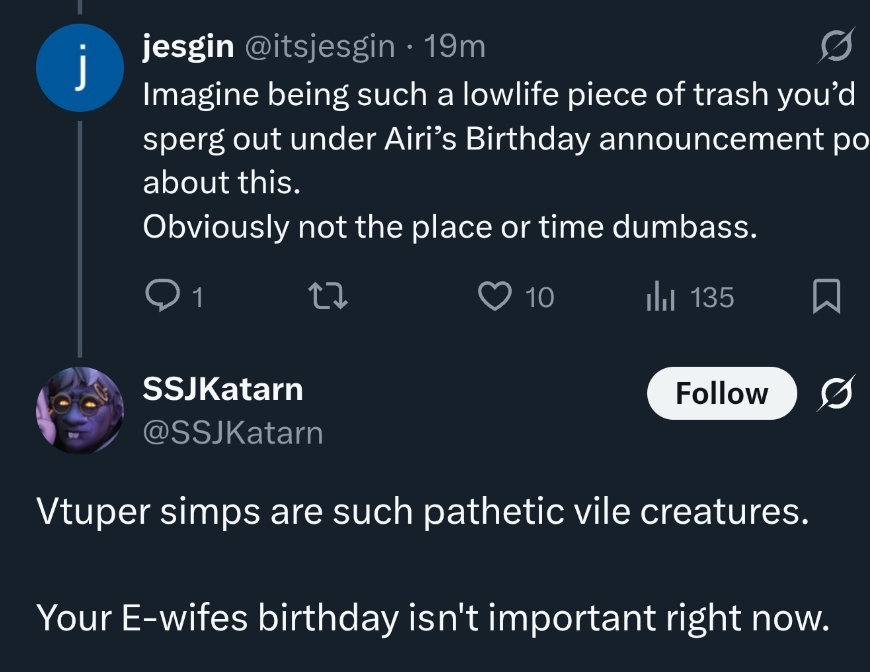Follow SSJKatarn
Image resolution: width=870 pixels, height=672 pixels.
tap(721, 394)
